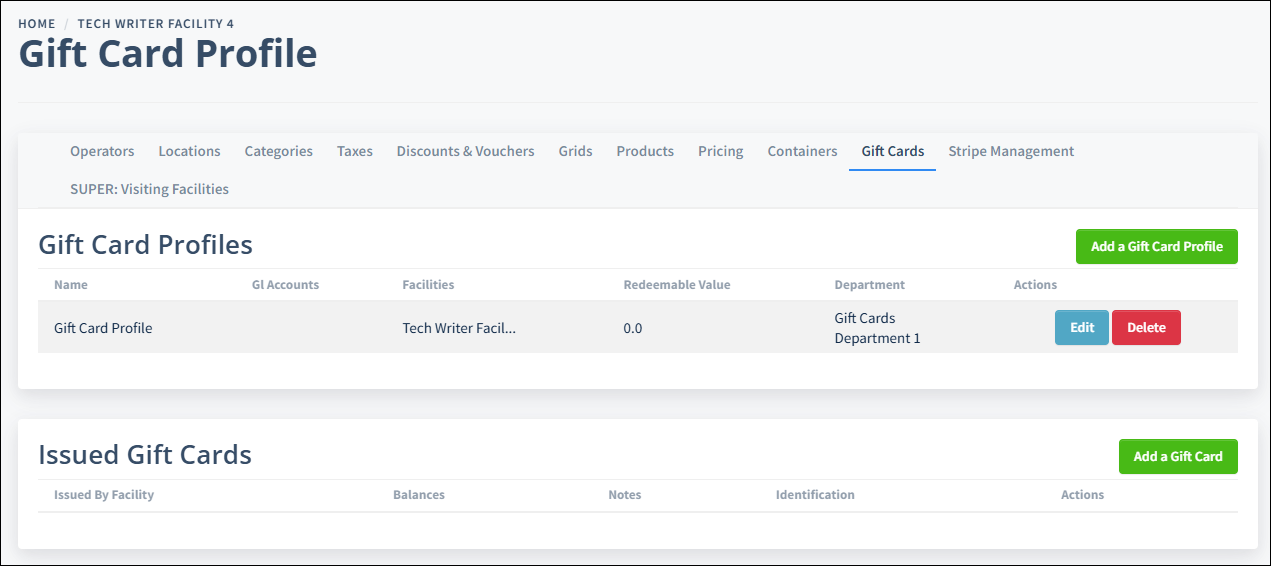Switch to the Grids tab
The image size is (1271, 566).
pos(575,151)
